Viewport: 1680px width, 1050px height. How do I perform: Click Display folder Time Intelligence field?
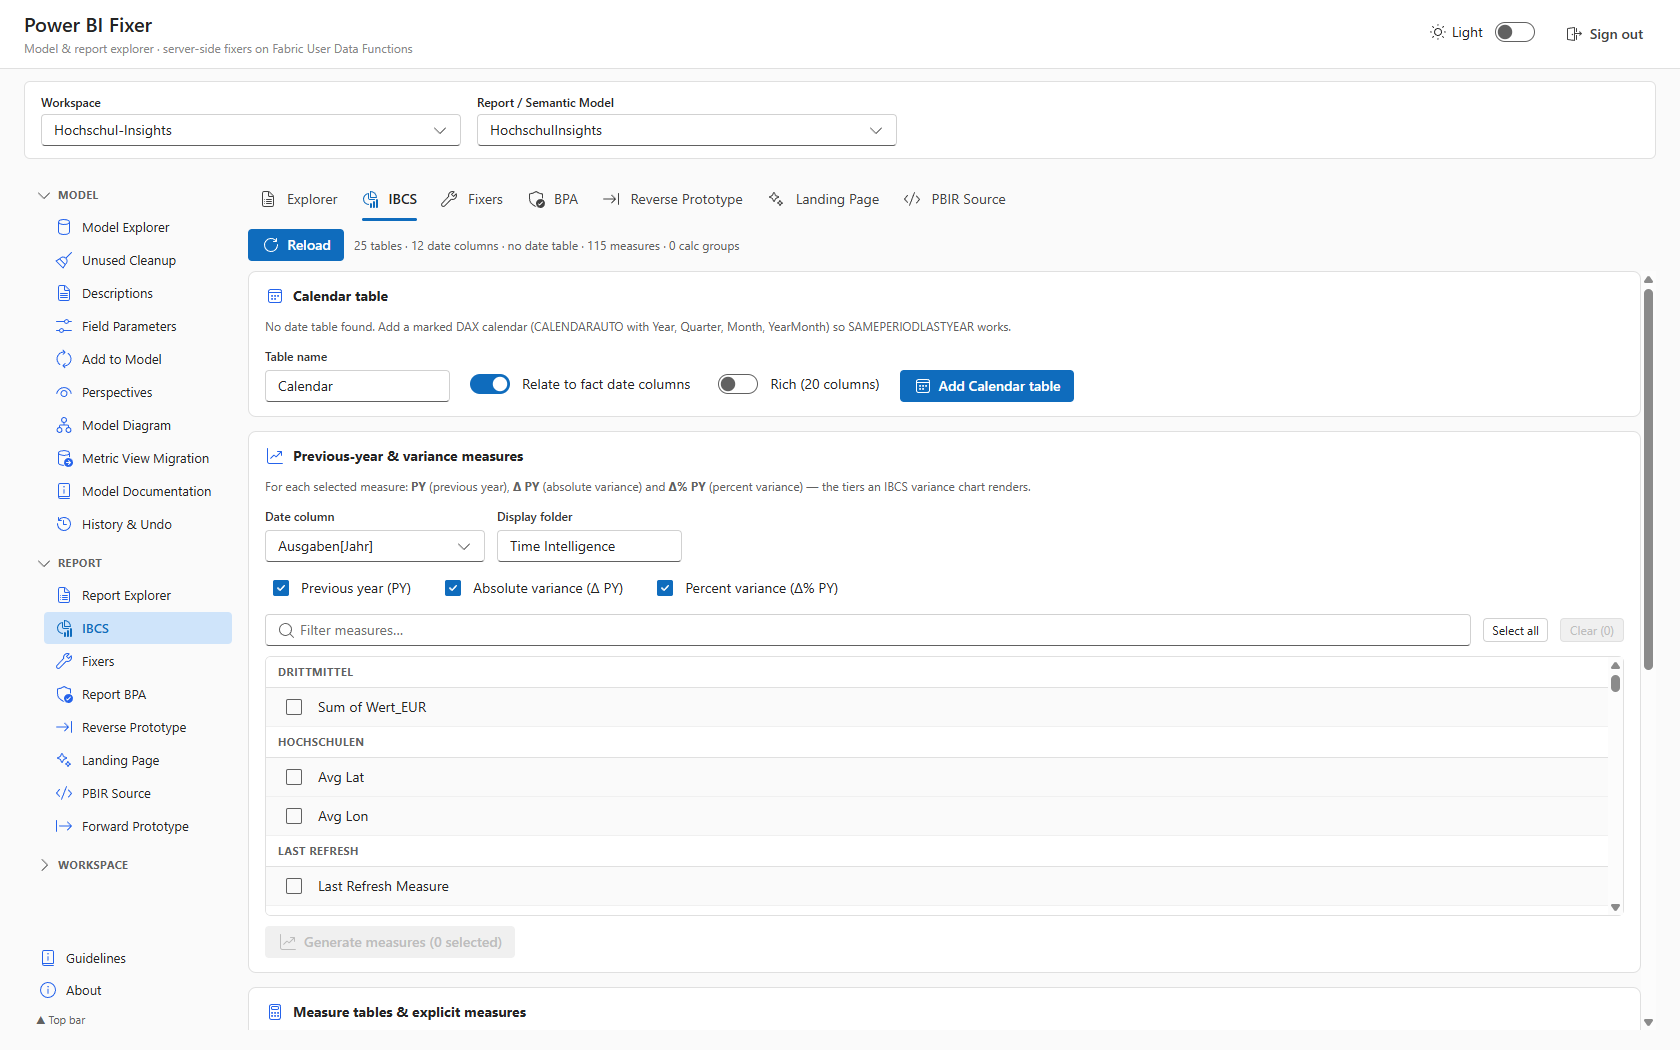(x=589, y=546)
